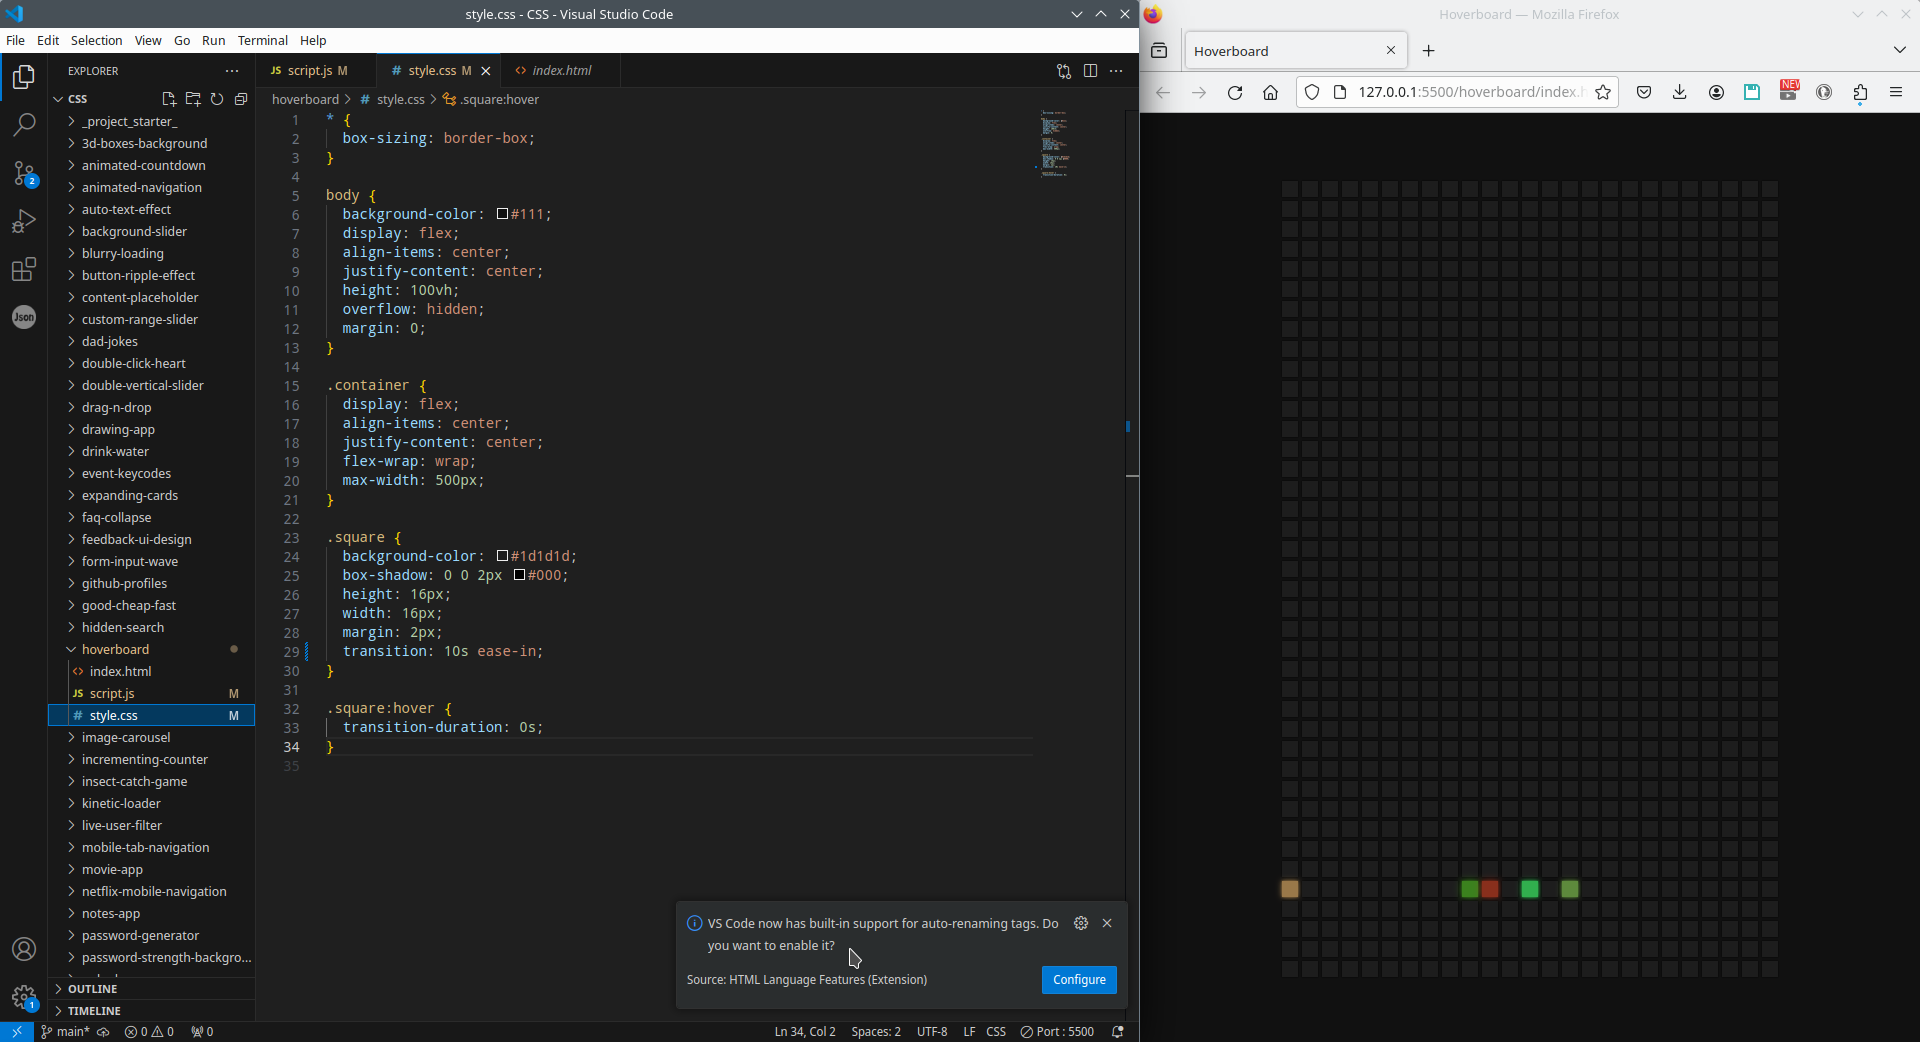Open a new Firefox tab
Image resolution: width=1920 pixels, height=1042 pixels.
click(x=1429, y=51)
